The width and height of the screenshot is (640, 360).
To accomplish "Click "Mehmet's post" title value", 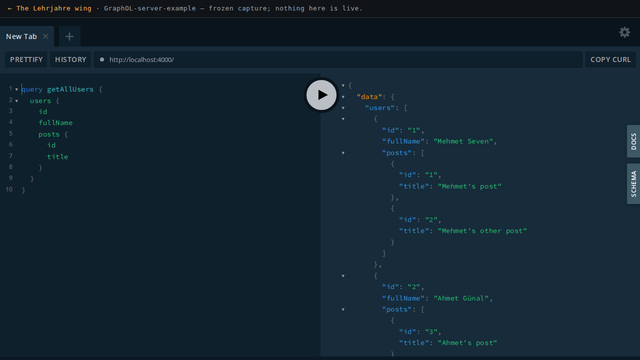I will [x=469, y=186].
